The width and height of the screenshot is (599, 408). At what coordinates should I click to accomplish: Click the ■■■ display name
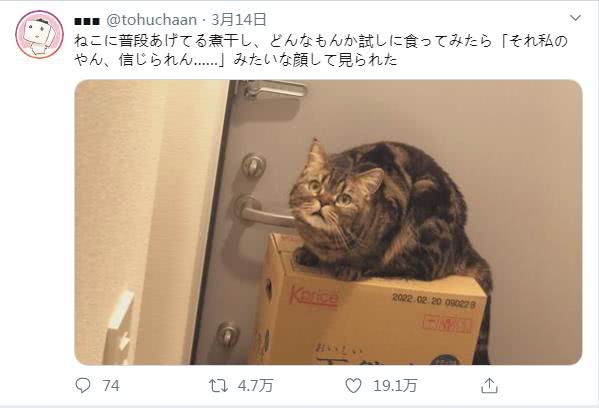[87, 21]
